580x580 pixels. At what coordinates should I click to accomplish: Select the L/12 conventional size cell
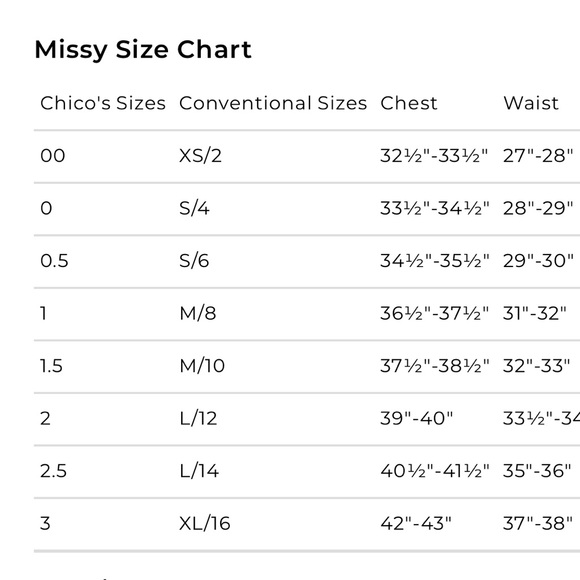click(198, 418)
